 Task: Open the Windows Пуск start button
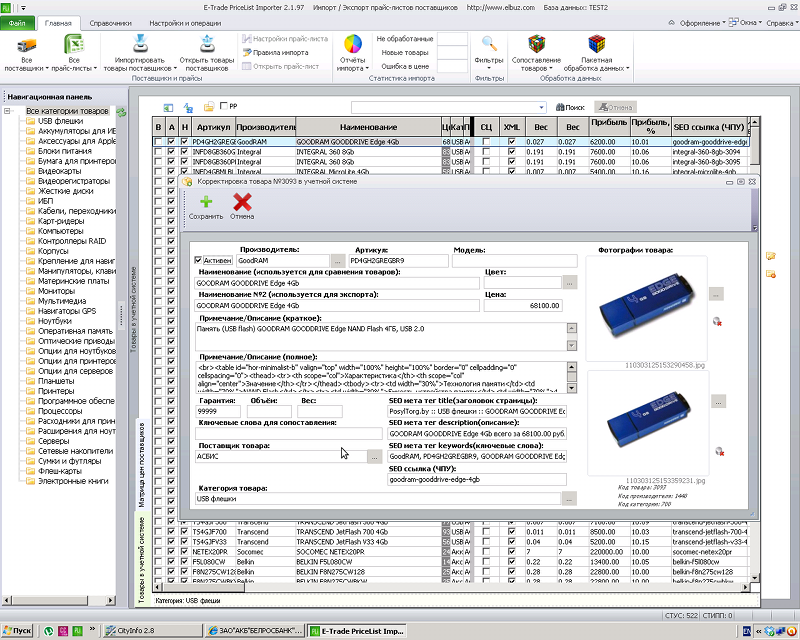pyautogui.click(x=17, y=631)
